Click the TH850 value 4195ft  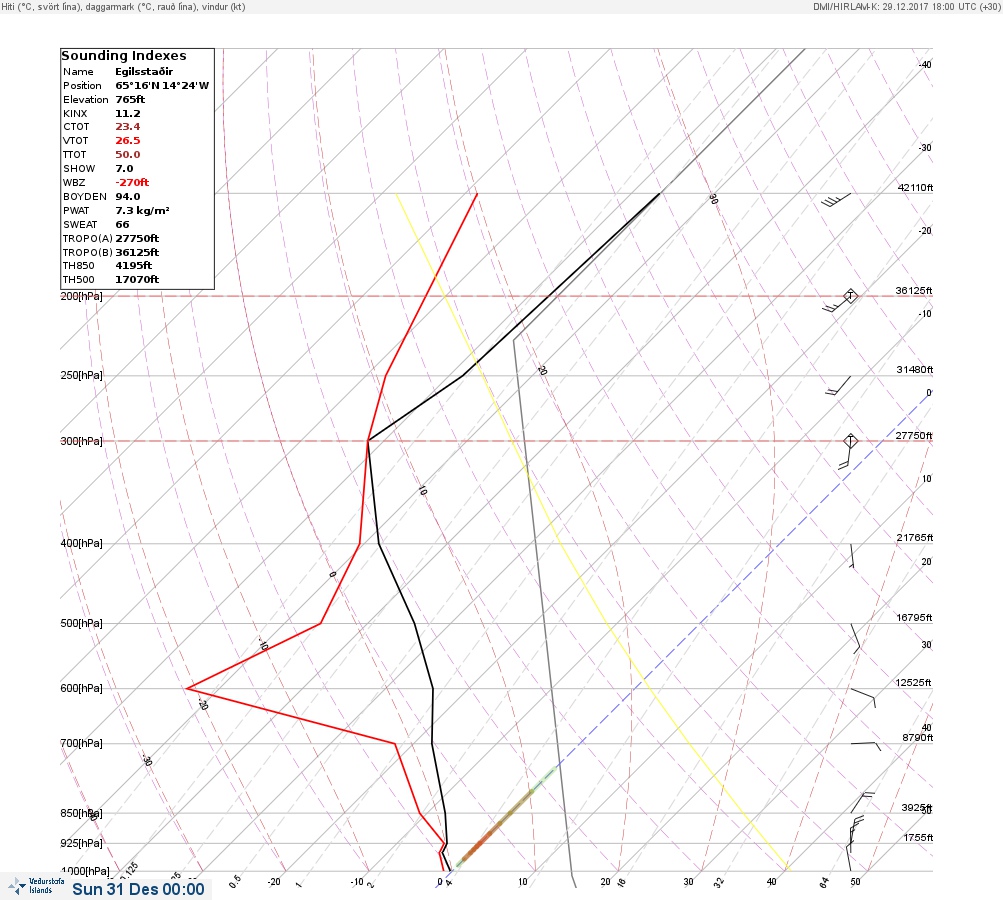click(134, 265)
